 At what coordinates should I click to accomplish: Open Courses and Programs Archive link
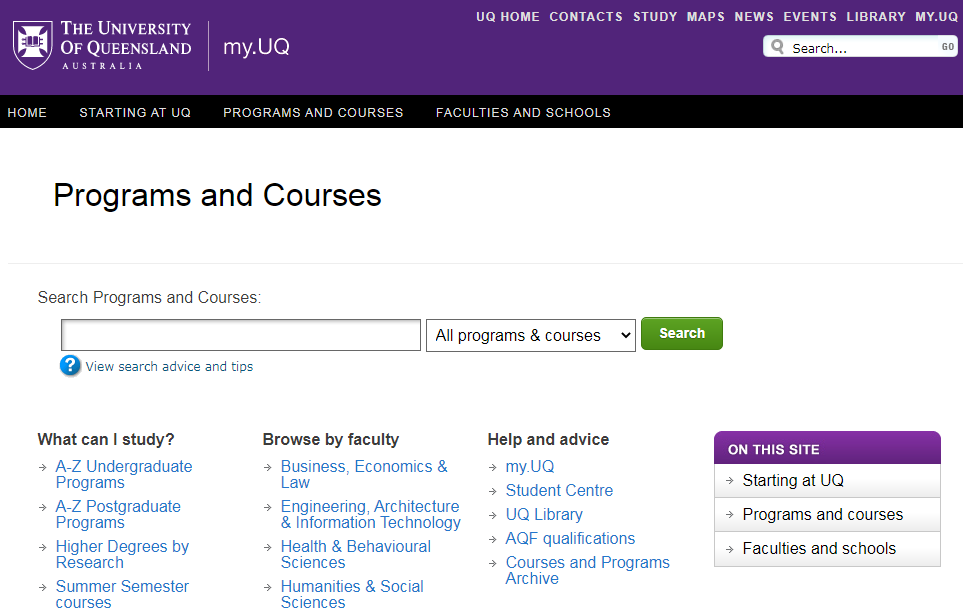(588, 570)
